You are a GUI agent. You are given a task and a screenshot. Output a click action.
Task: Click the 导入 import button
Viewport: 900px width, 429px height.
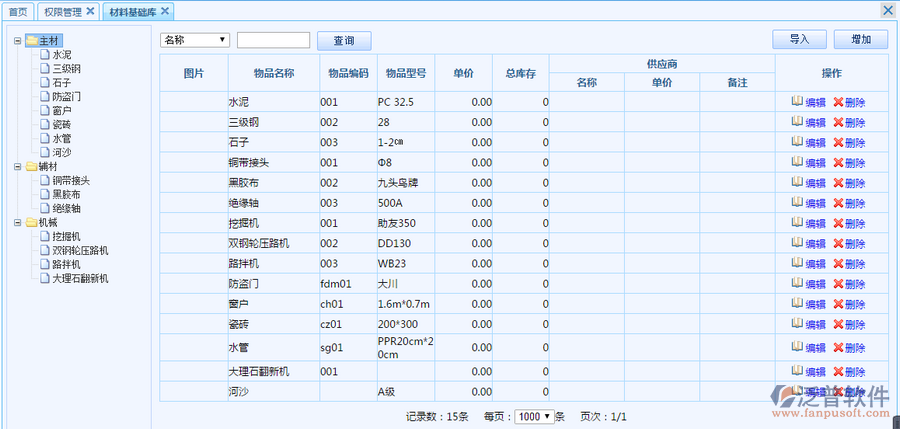point(800,40)
